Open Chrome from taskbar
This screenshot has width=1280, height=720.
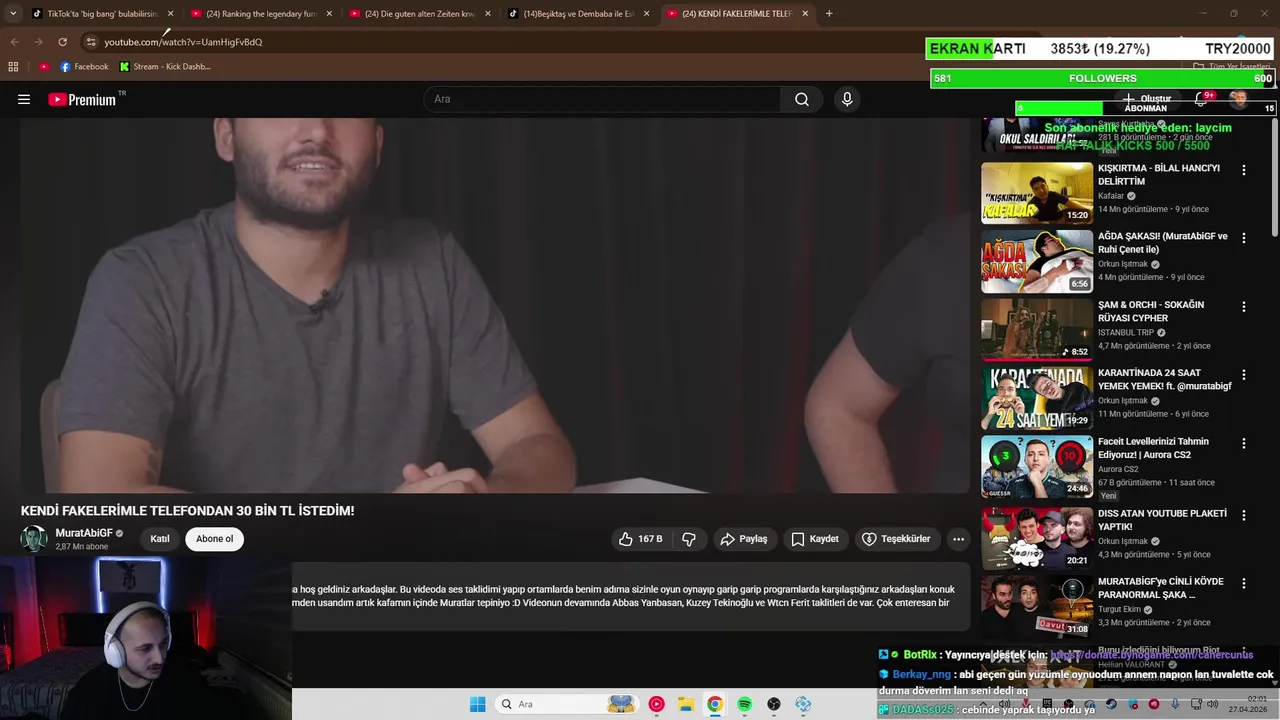pyautogui.click(x=715, y=704)
